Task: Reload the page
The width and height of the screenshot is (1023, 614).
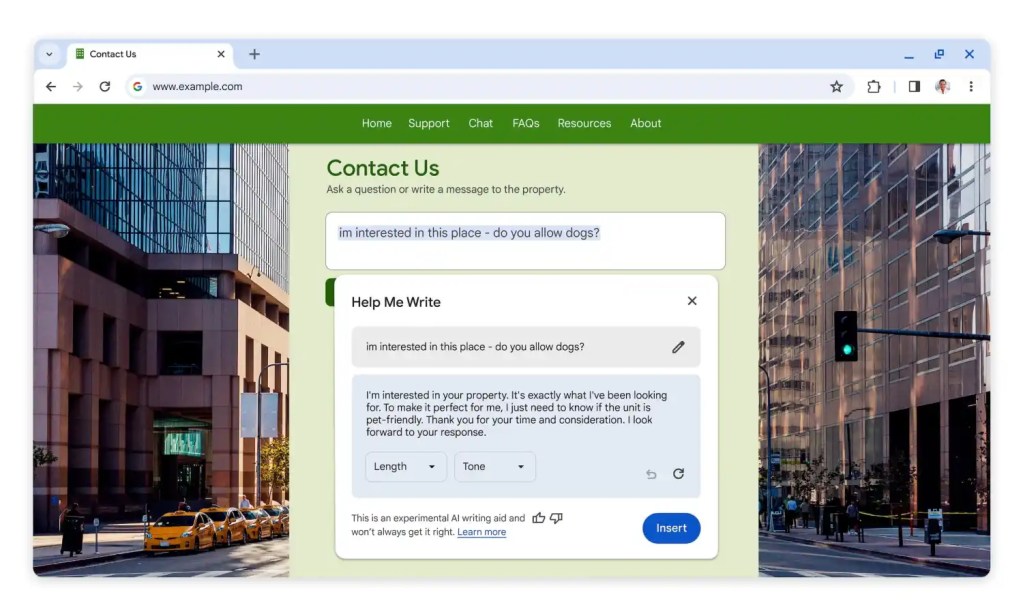Action: [x=105, y=87]
